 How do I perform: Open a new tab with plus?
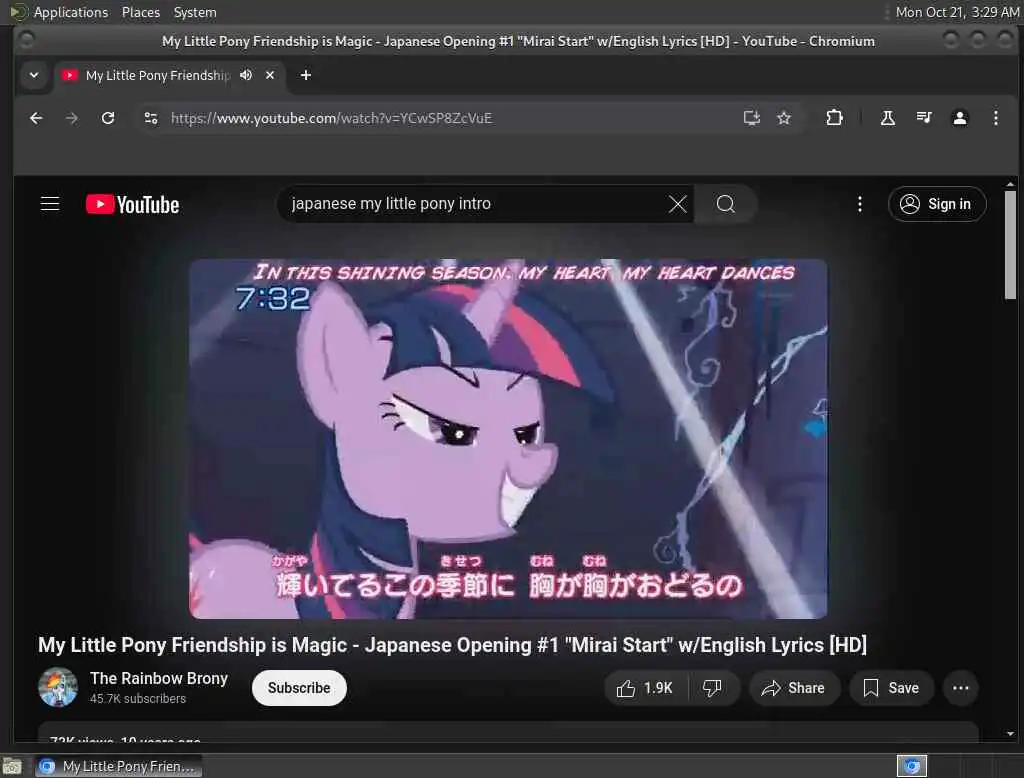point(306,75)
